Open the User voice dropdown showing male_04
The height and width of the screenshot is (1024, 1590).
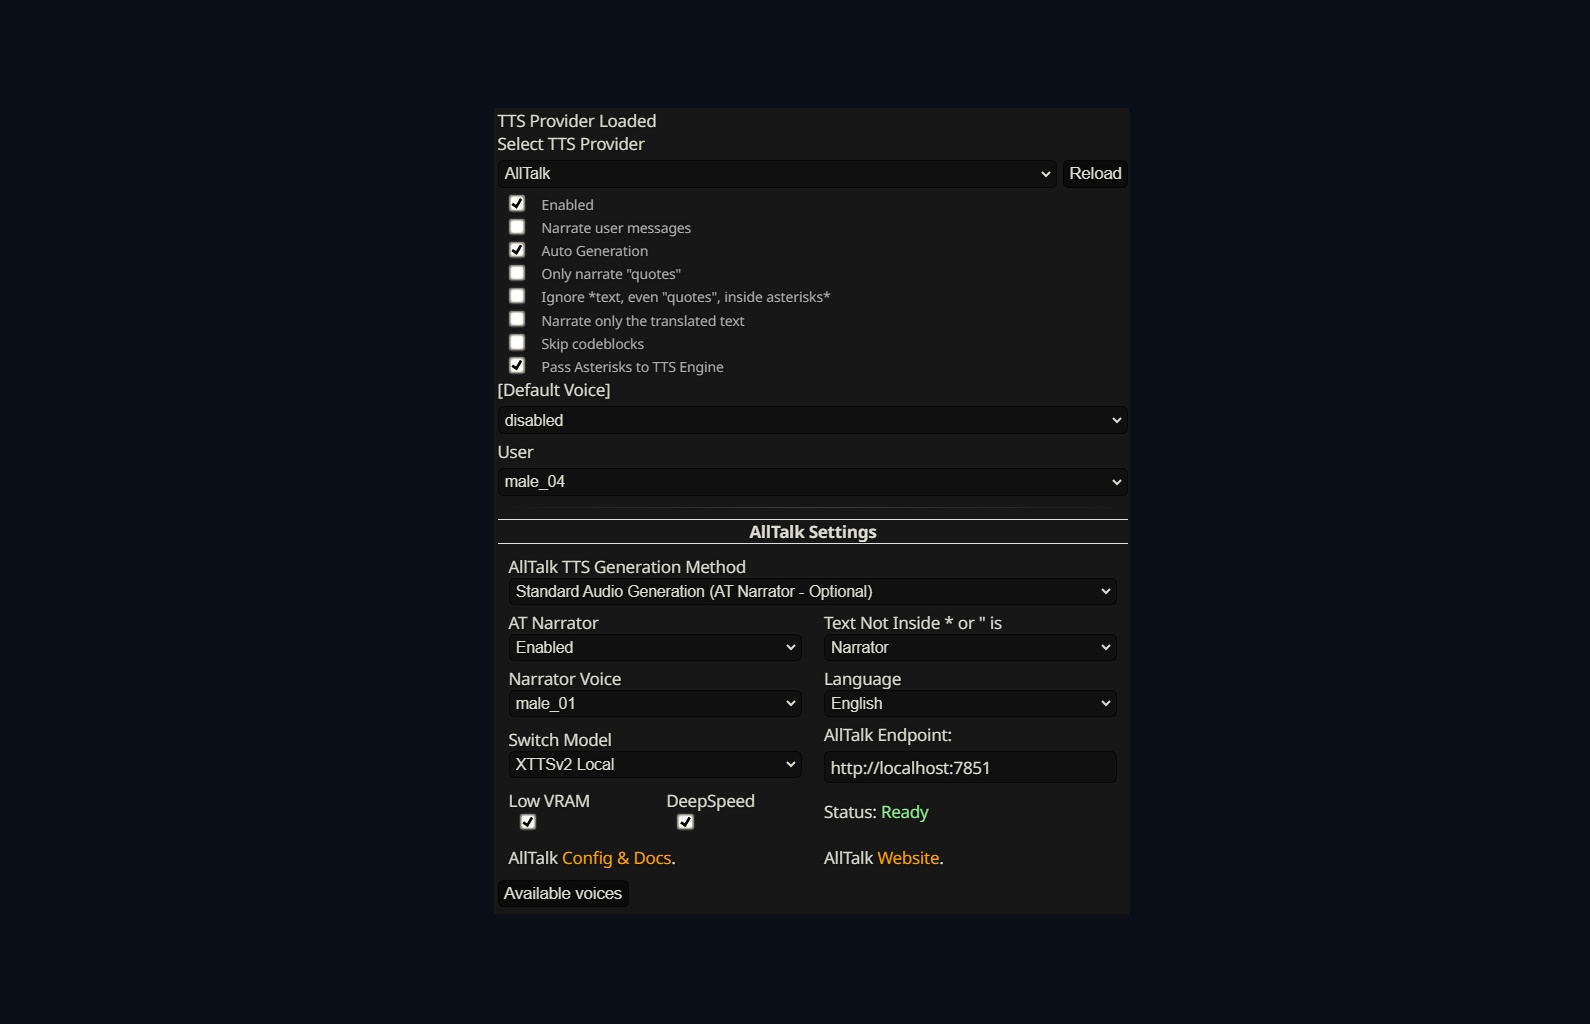coord(812,482)
